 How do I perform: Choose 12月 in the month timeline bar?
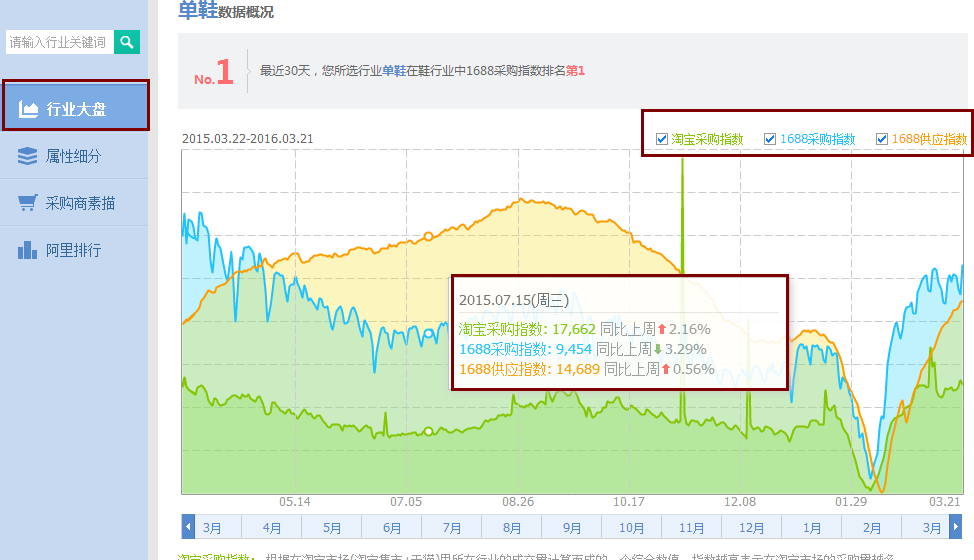click(x=752, y=527)
